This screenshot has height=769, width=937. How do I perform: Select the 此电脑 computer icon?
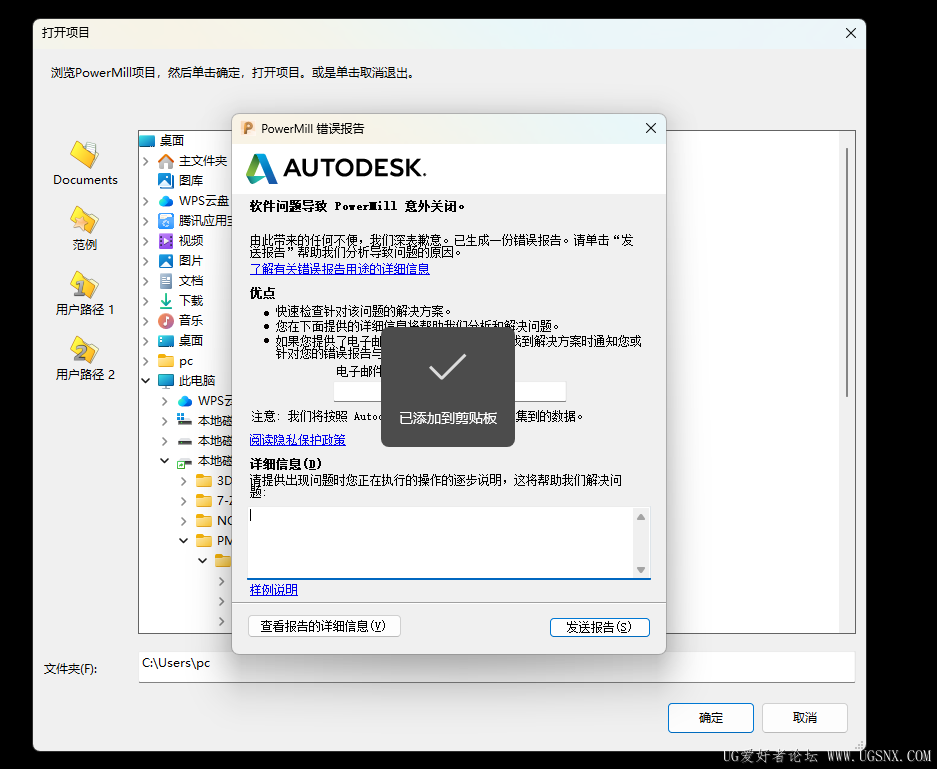[166, 381]
